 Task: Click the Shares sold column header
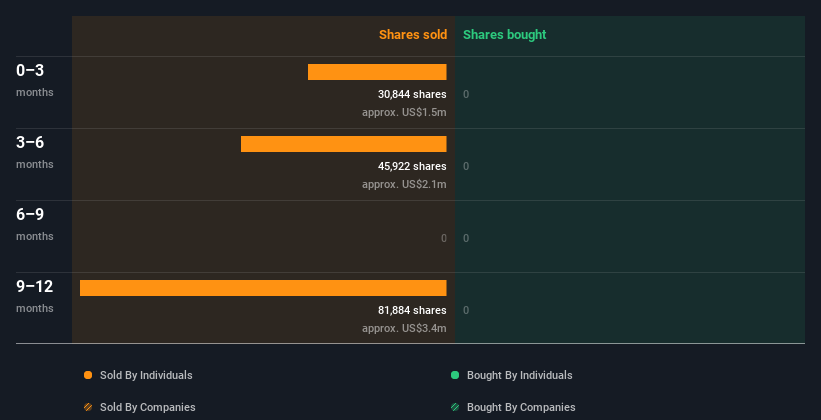413,35
